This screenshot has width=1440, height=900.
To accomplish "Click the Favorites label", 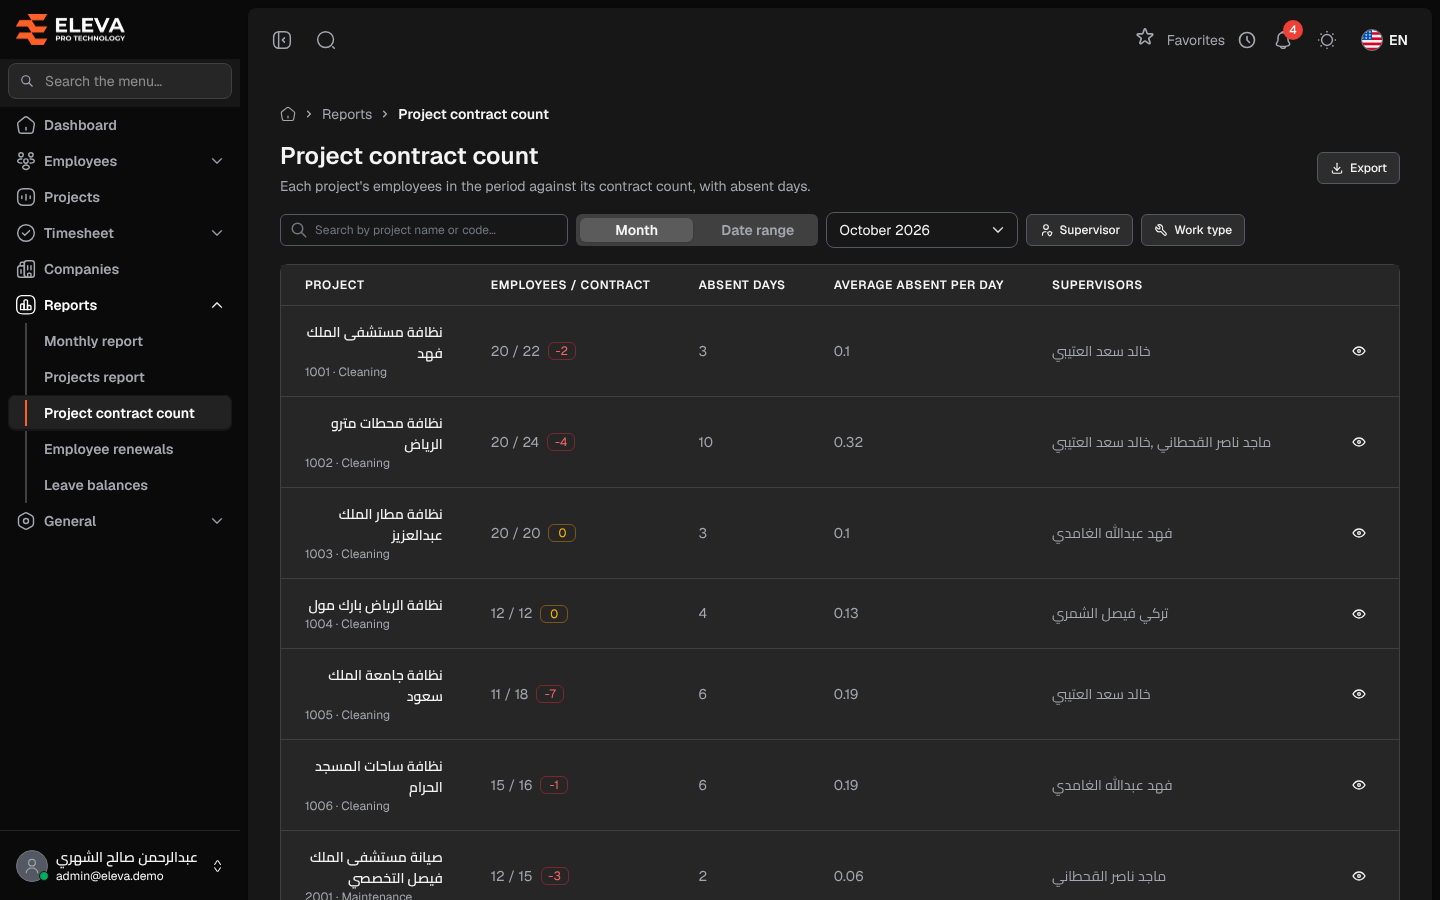I will click(x=1196, y=40).
